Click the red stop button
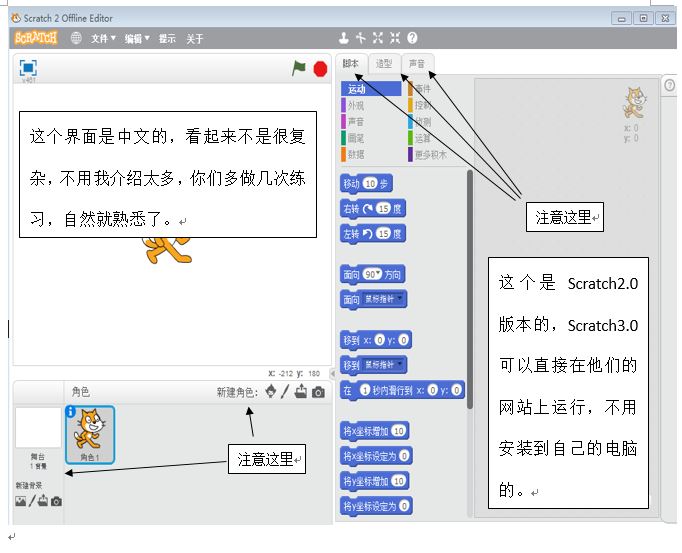This screenshot has height=553, width=682. click(321, 69)
